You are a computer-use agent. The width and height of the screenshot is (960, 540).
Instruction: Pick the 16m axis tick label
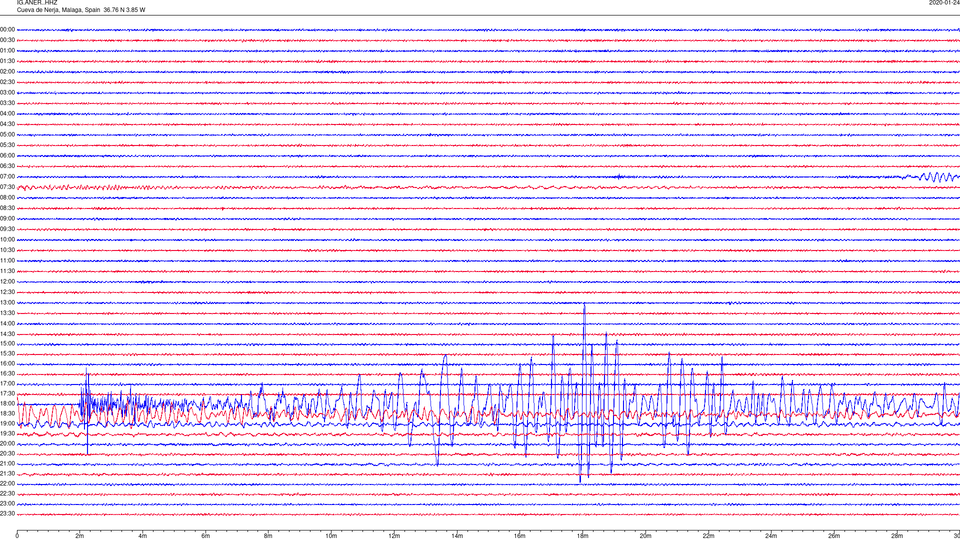[x=520, y=536]
